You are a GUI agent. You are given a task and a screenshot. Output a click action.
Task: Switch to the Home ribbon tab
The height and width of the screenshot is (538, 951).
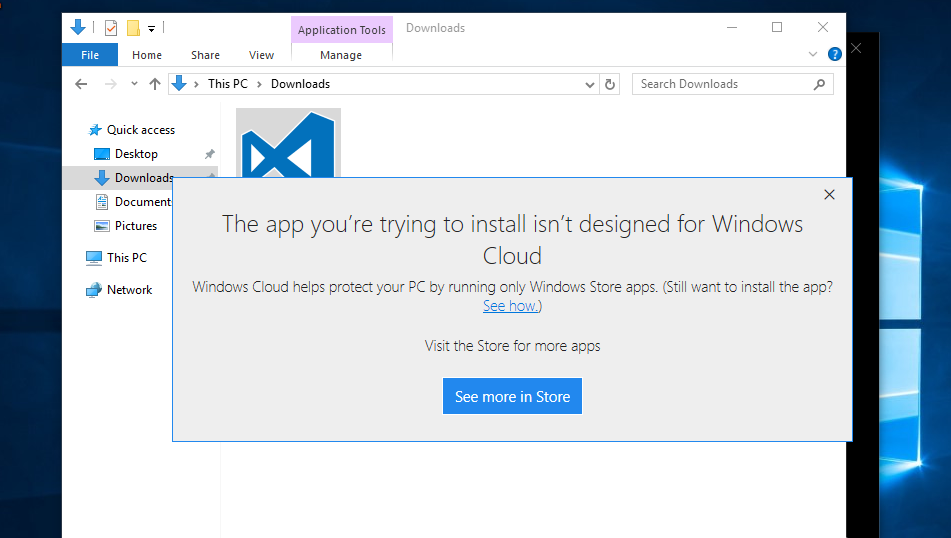147,55
